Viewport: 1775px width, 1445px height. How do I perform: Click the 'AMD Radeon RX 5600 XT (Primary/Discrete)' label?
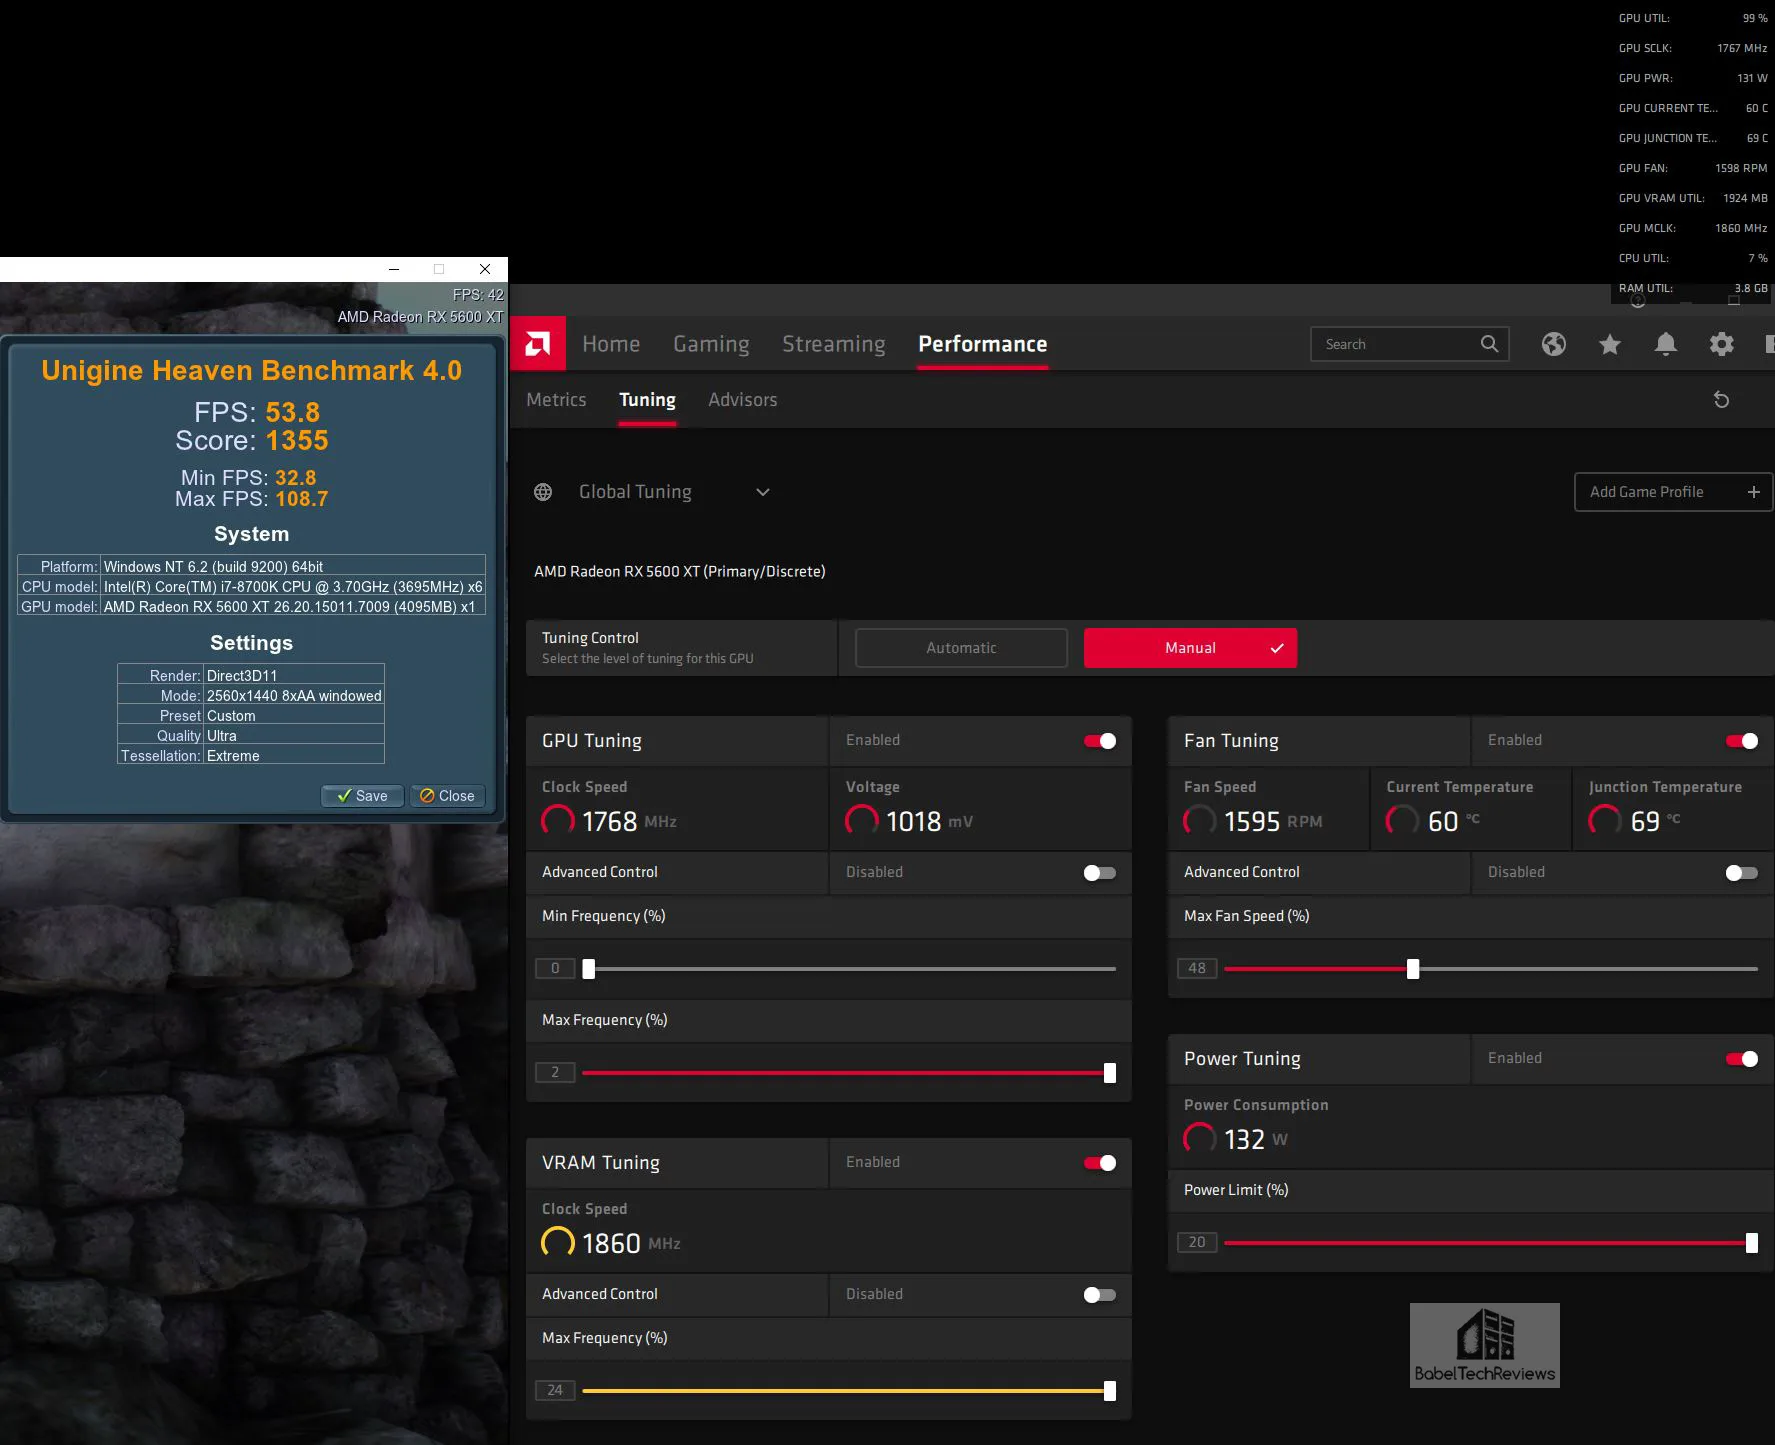coord(680,572)
